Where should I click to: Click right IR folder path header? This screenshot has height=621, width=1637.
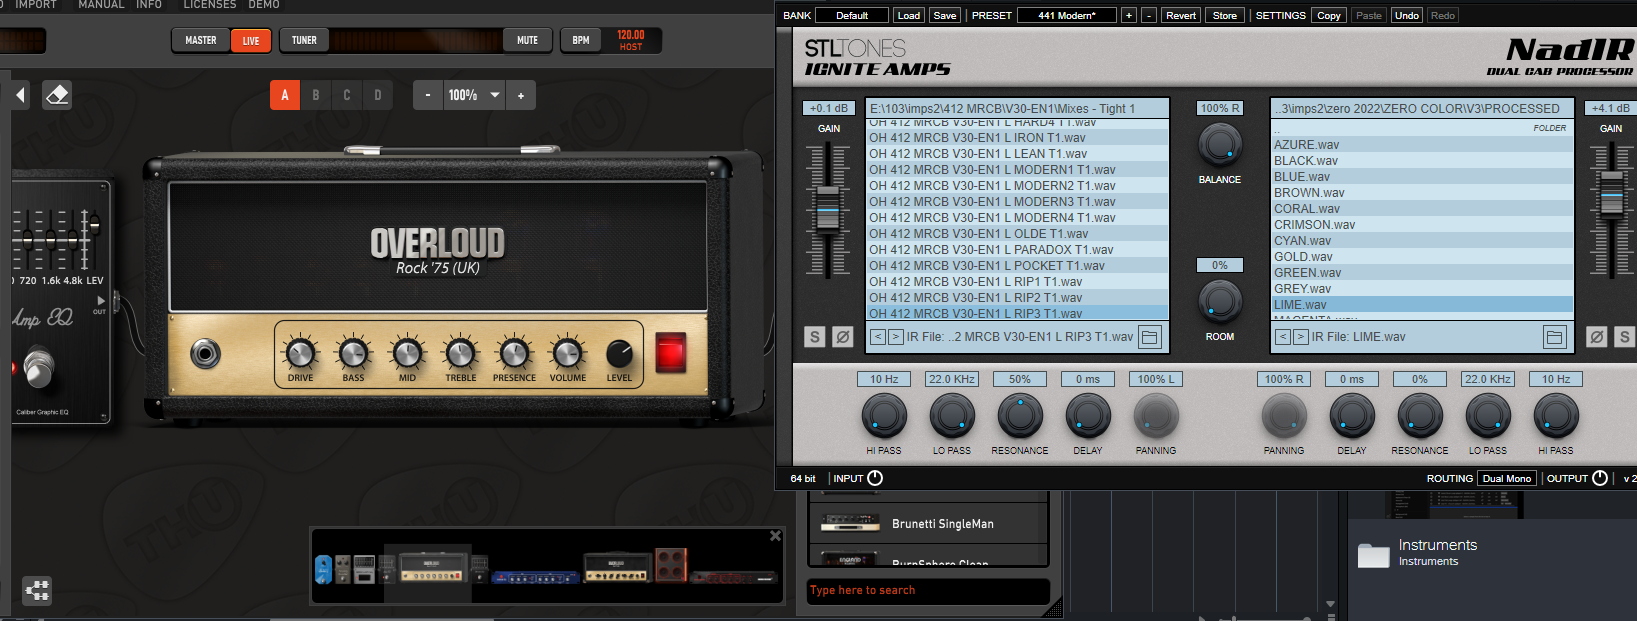pos(1422,108)
